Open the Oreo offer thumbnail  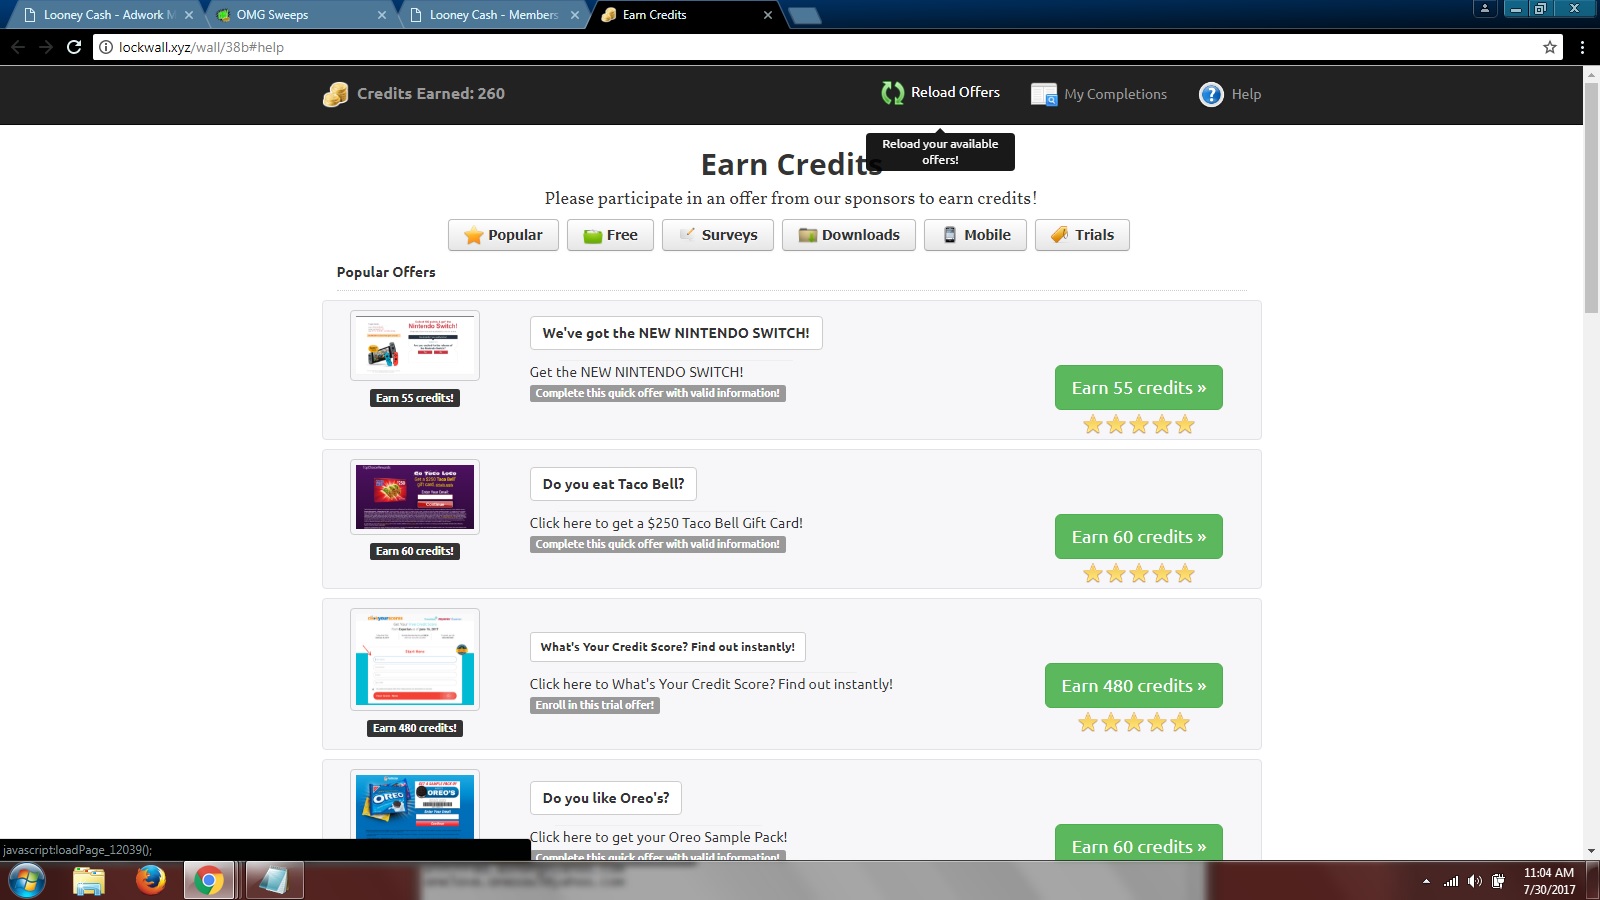coord(415,807)
